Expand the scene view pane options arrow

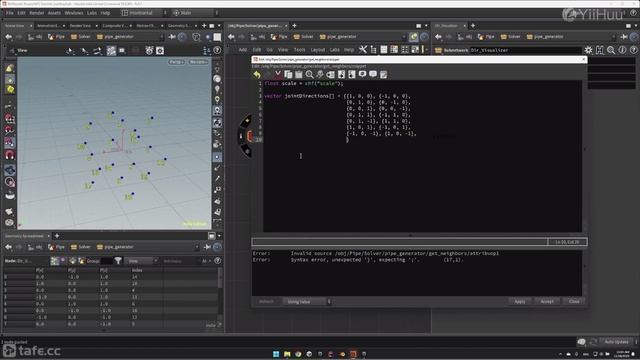(x=219, y=26)
